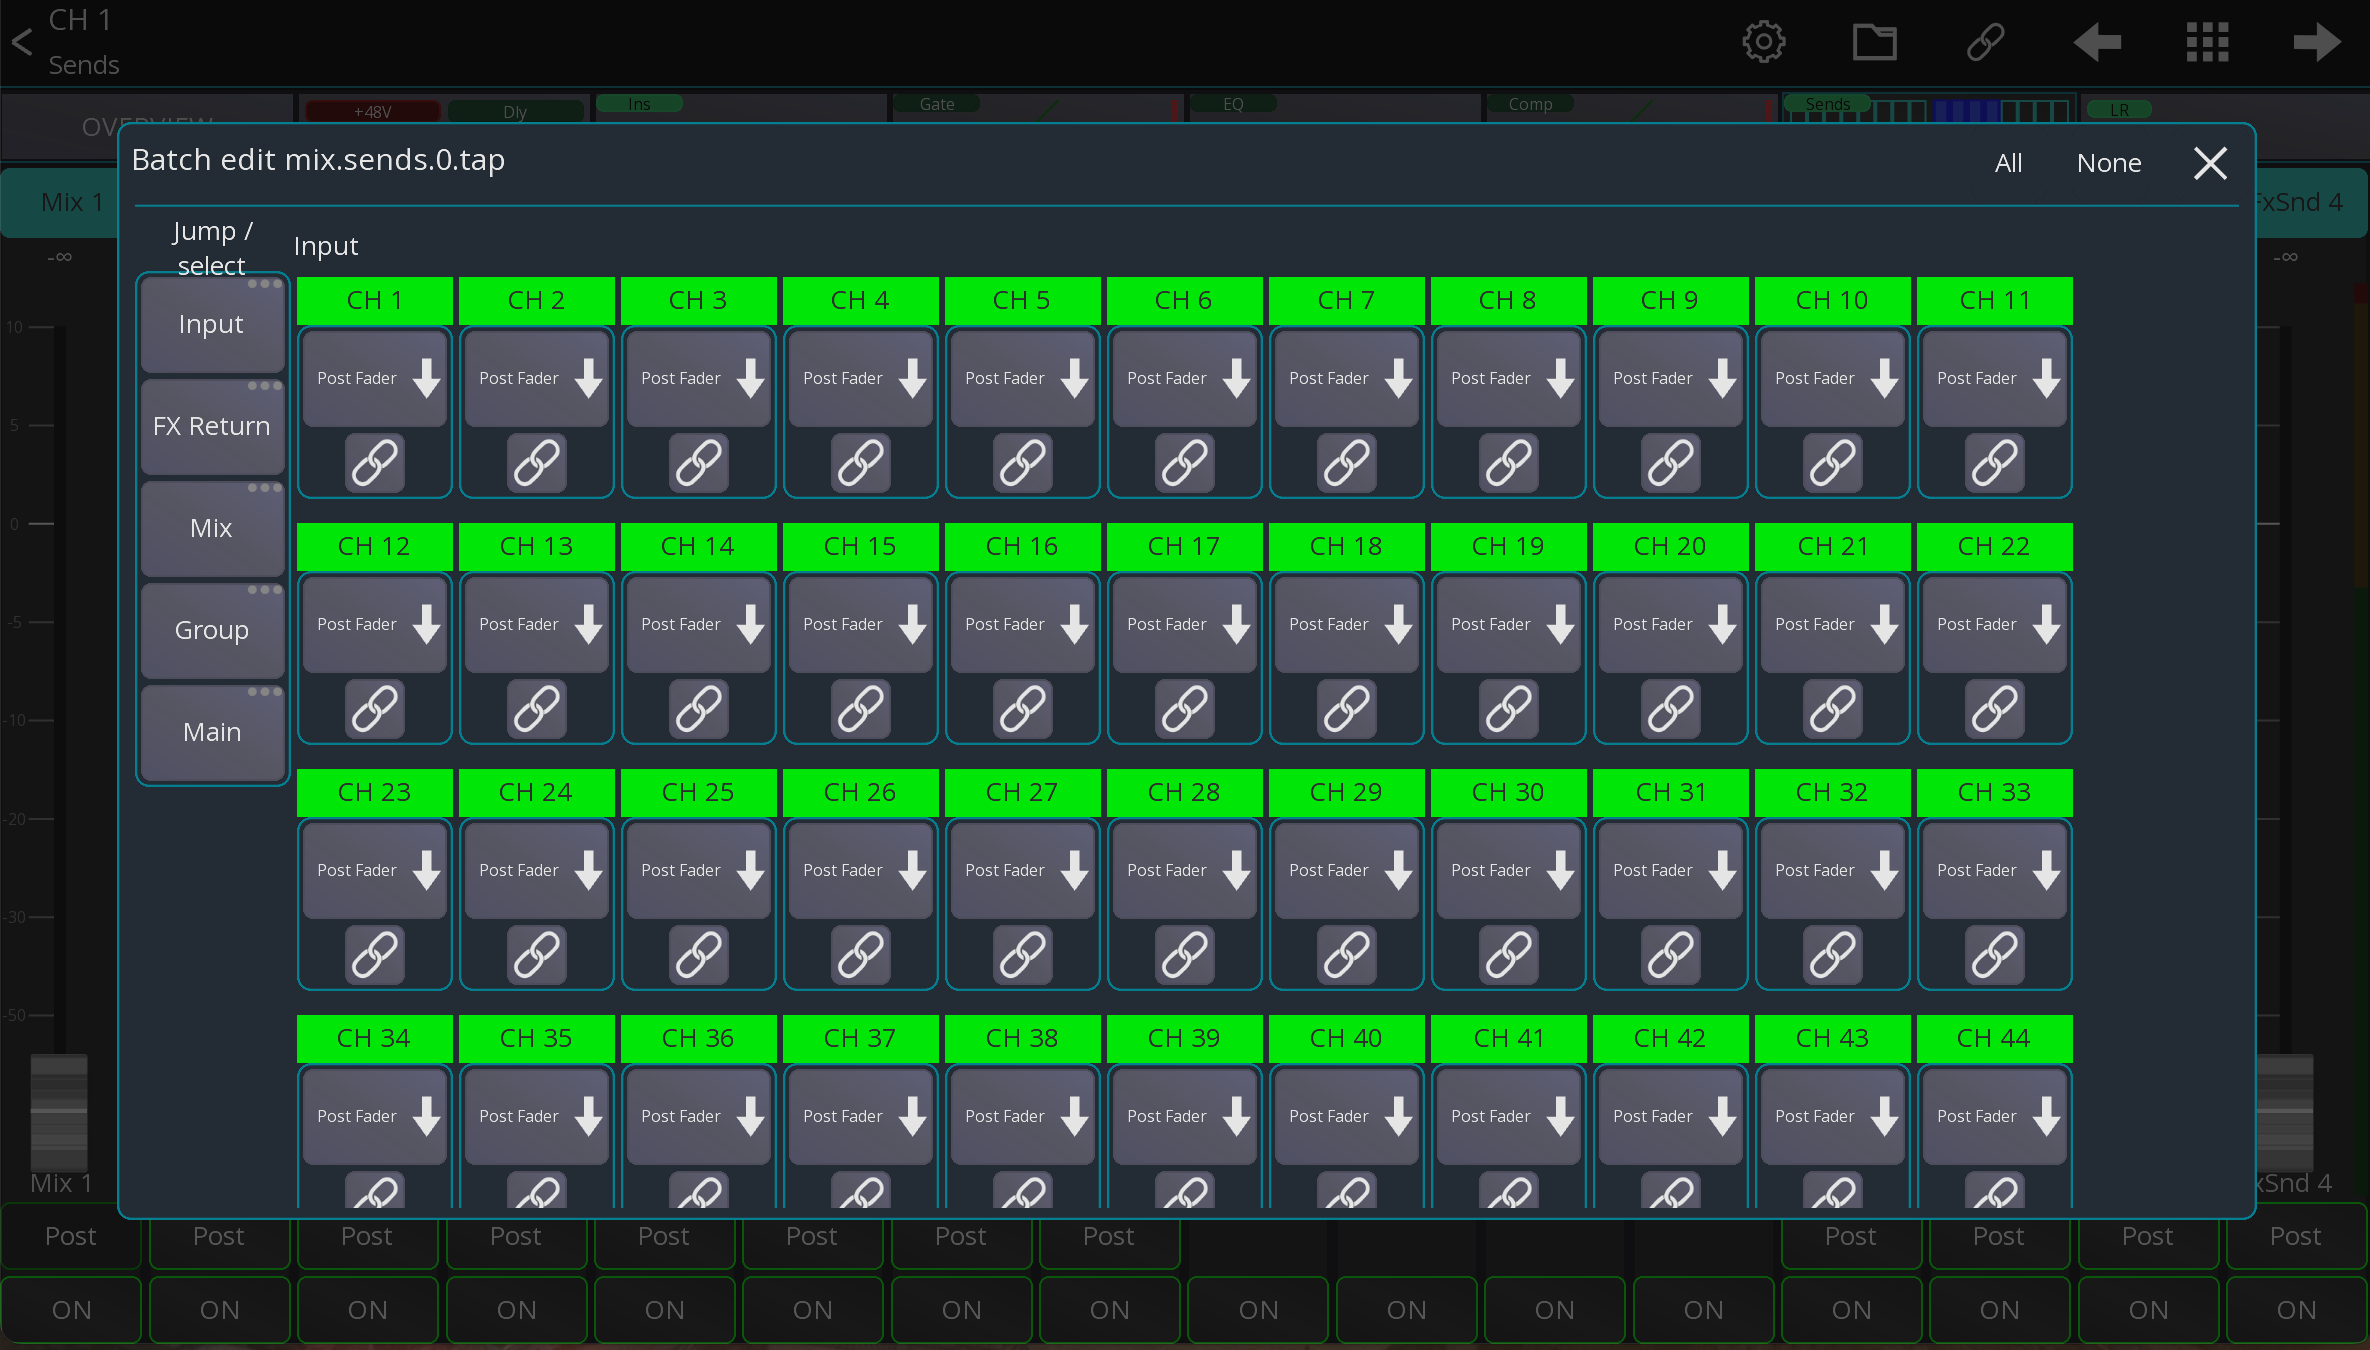Toggle link icon under CH 2
Viewport: 2370px width, 1350px height.
(x=537, y=463)
